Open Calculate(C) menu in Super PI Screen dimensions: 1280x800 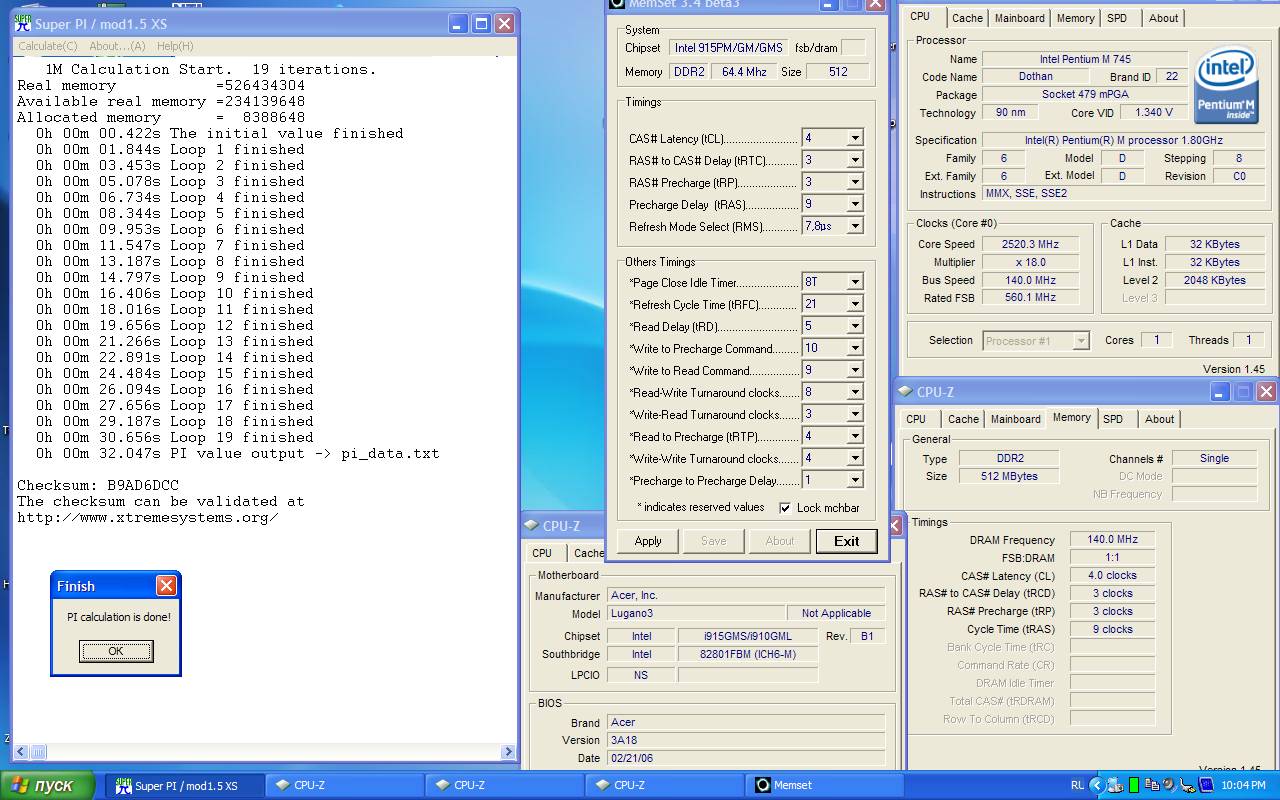[x=47, y=46]
